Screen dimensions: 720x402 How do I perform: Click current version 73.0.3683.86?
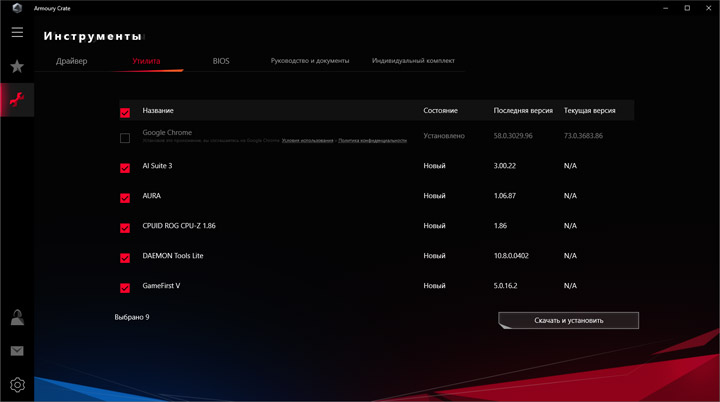click(x=583, y=136)
